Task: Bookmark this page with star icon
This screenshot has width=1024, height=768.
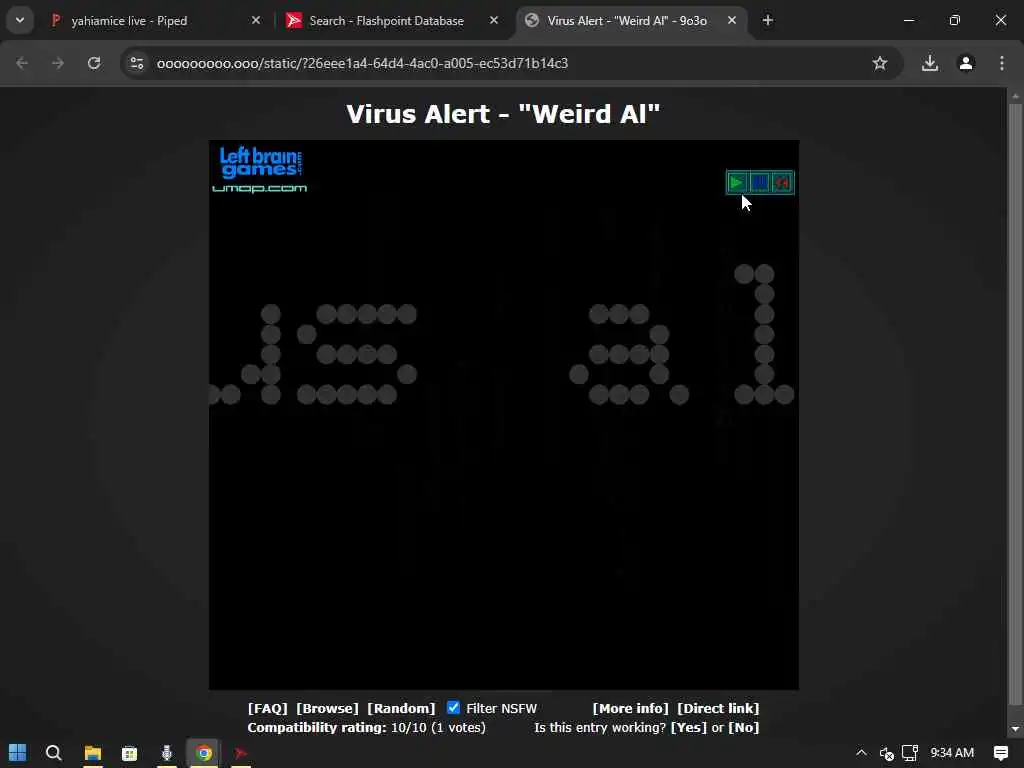Action: click(x=880, y=63)
